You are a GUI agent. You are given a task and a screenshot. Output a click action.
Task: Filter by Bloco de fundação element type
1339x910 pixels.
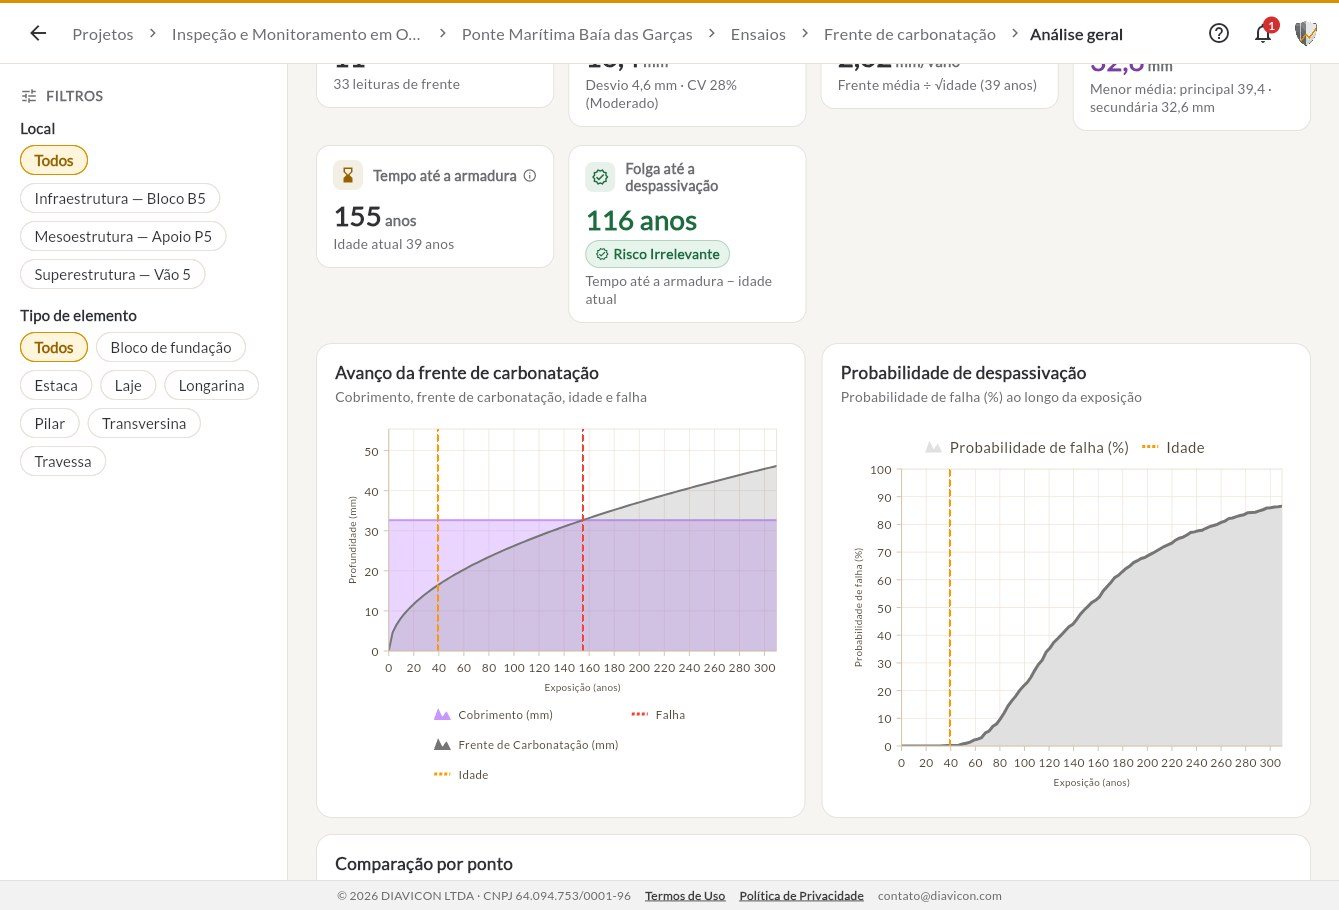(x=171, y=347)
